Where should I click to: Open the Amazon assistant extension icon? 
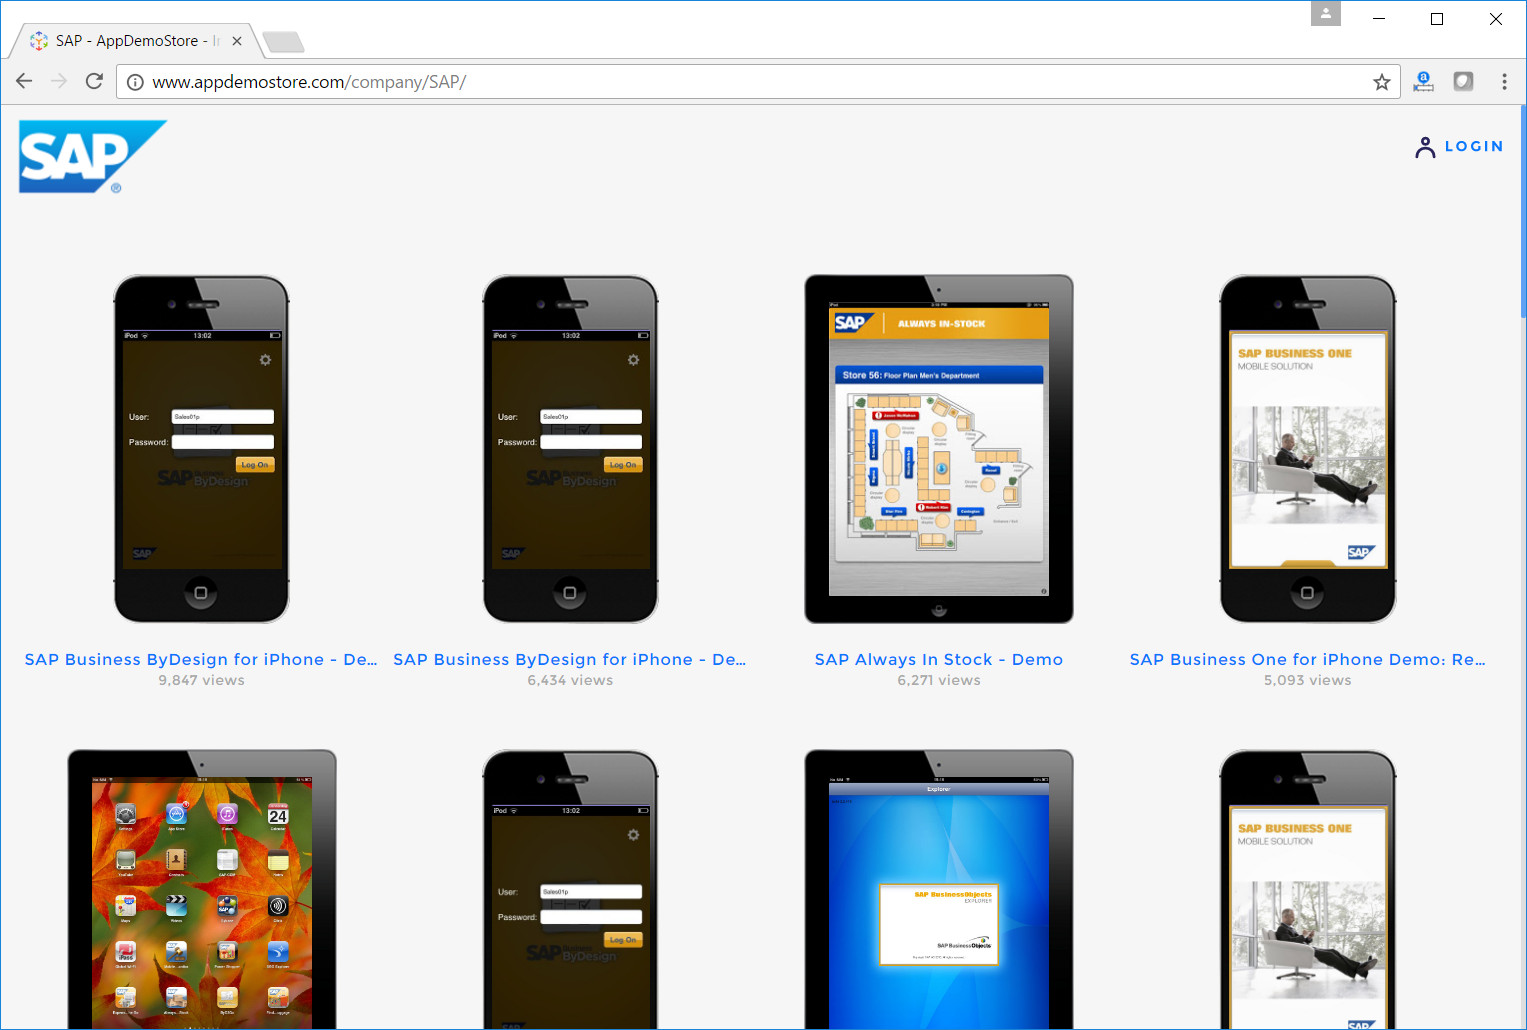1423,82
